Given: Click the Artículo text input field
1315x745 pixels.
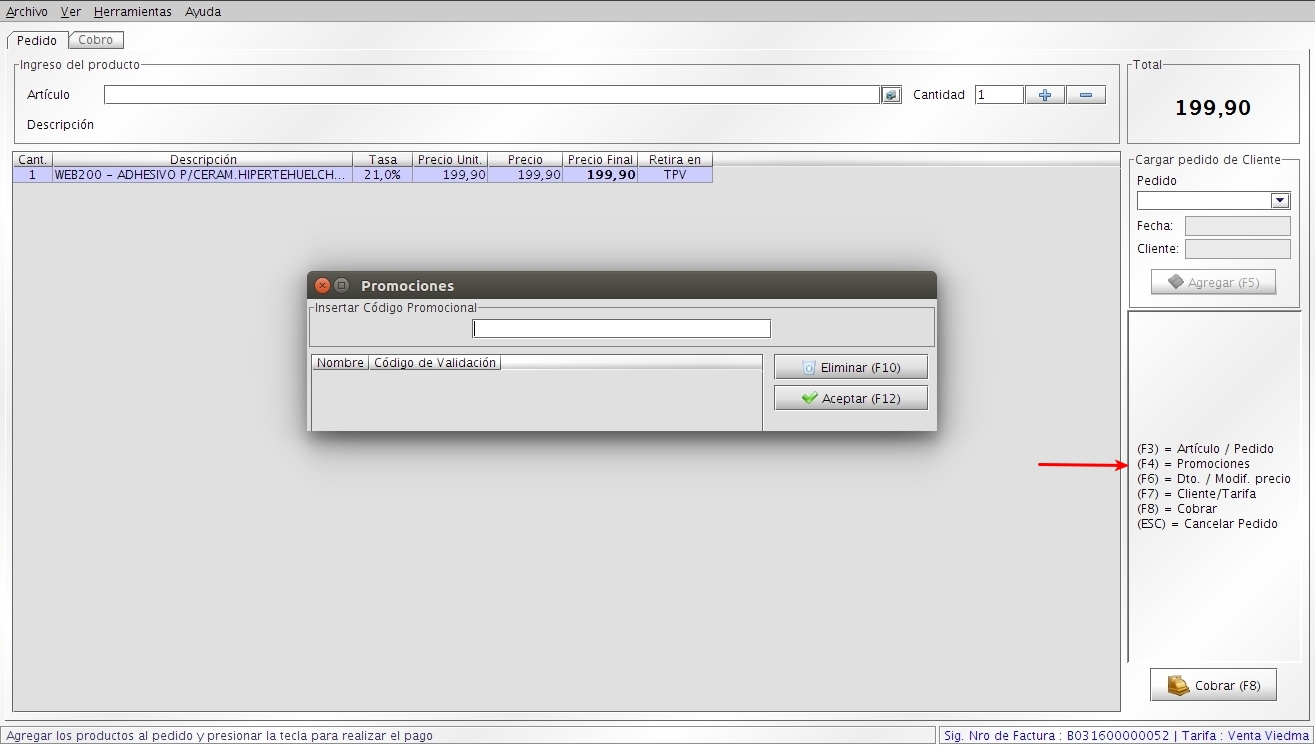Looking at the screenshot, I should point(491,95).
